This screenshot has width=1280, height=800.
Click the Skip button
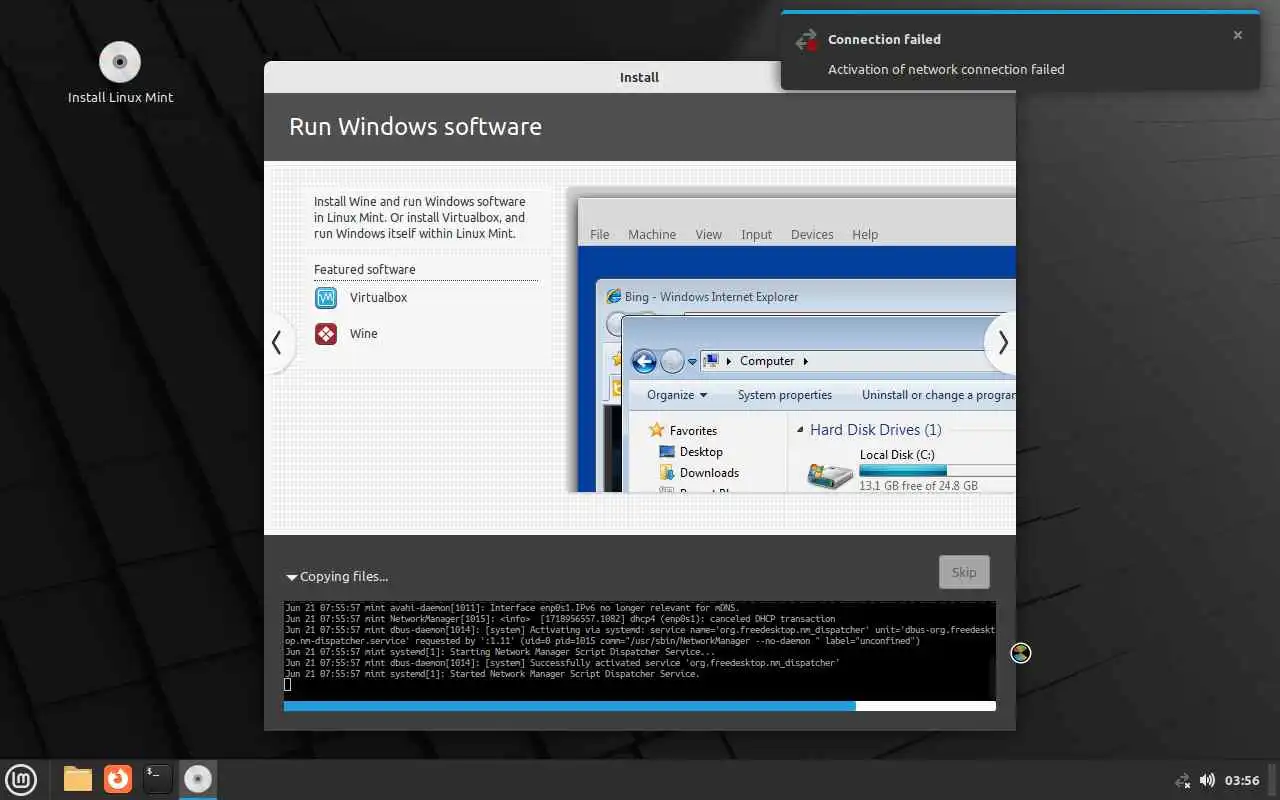click(x=964, y=572)
